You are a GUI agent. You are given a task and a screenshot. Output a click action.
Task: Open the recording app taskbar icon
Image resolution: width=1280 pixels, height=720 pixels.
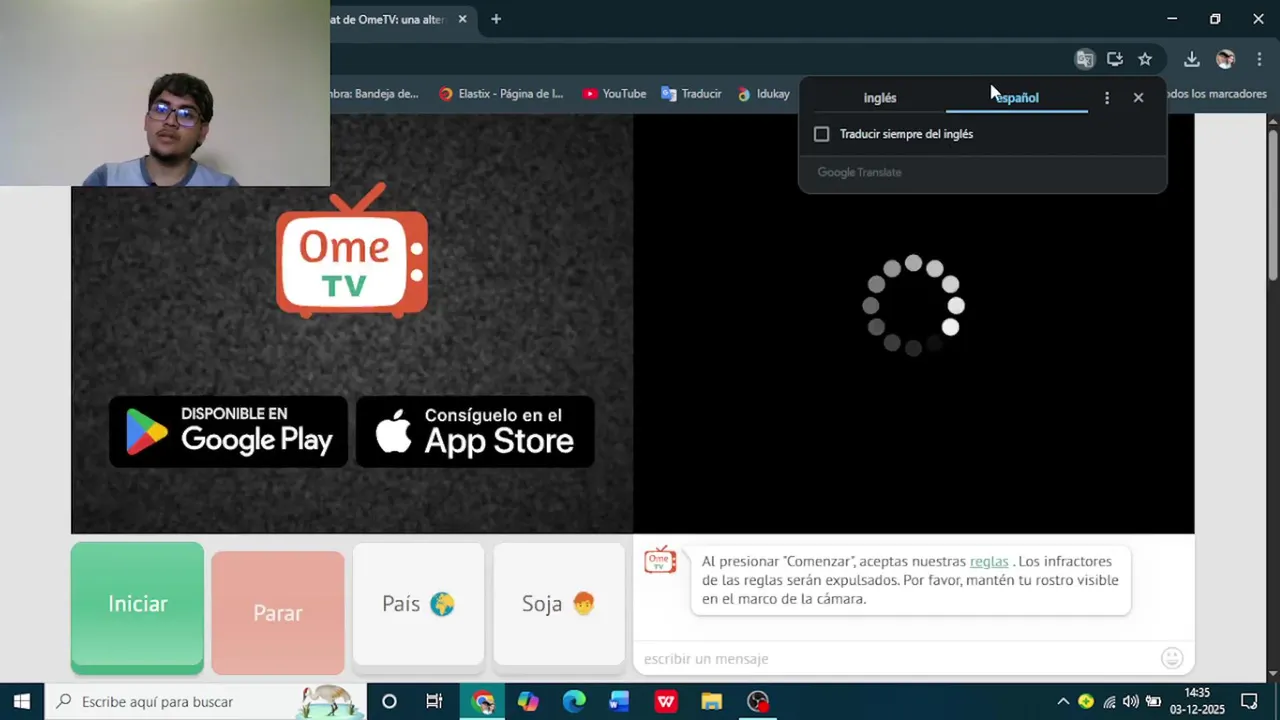click(x=758, y=701)
